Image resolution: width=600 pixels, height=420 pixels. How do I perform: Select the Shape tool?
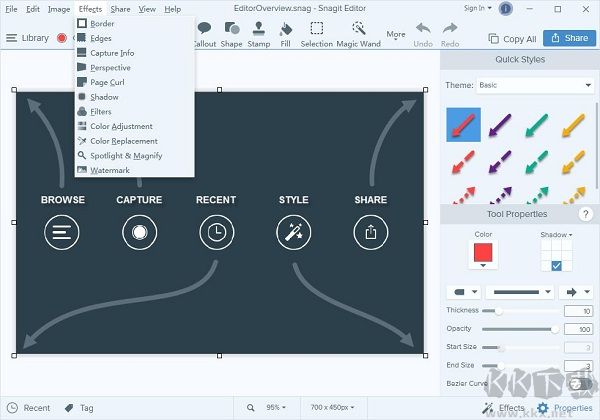(x=231, y=33)
